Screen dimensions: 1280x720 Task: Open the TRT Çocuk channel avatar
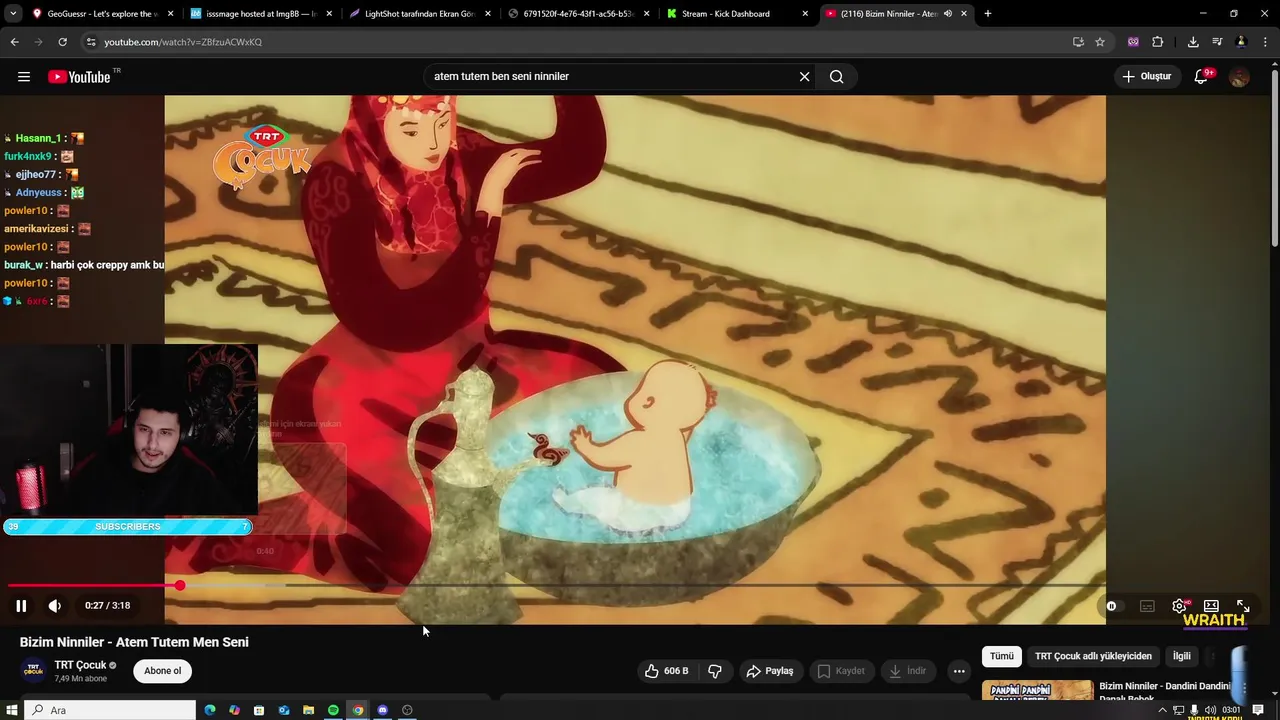[x=33, y=671]
